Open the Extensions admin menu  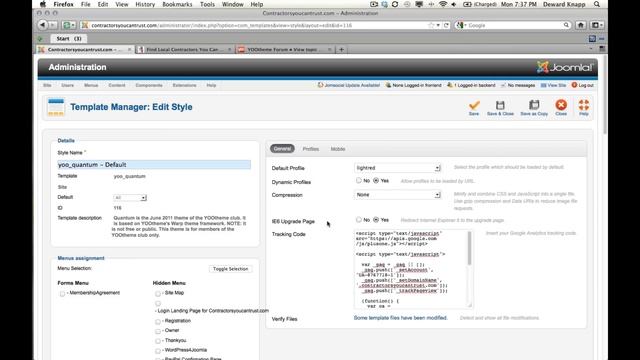point(184,85)
